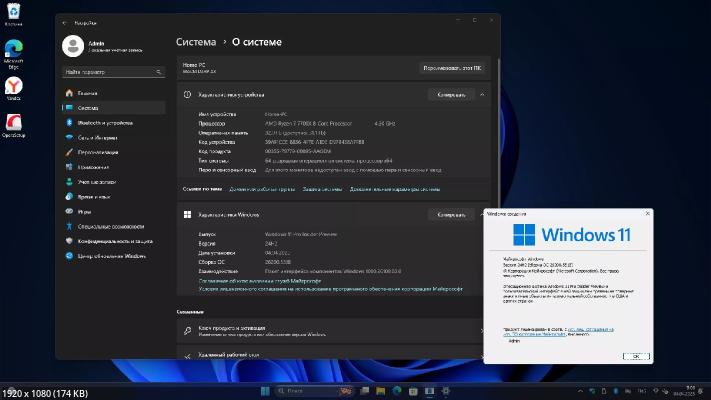Open Специальные возможности settings
Viewport: 711px width, 400px height.
click(x=113, y=226)
